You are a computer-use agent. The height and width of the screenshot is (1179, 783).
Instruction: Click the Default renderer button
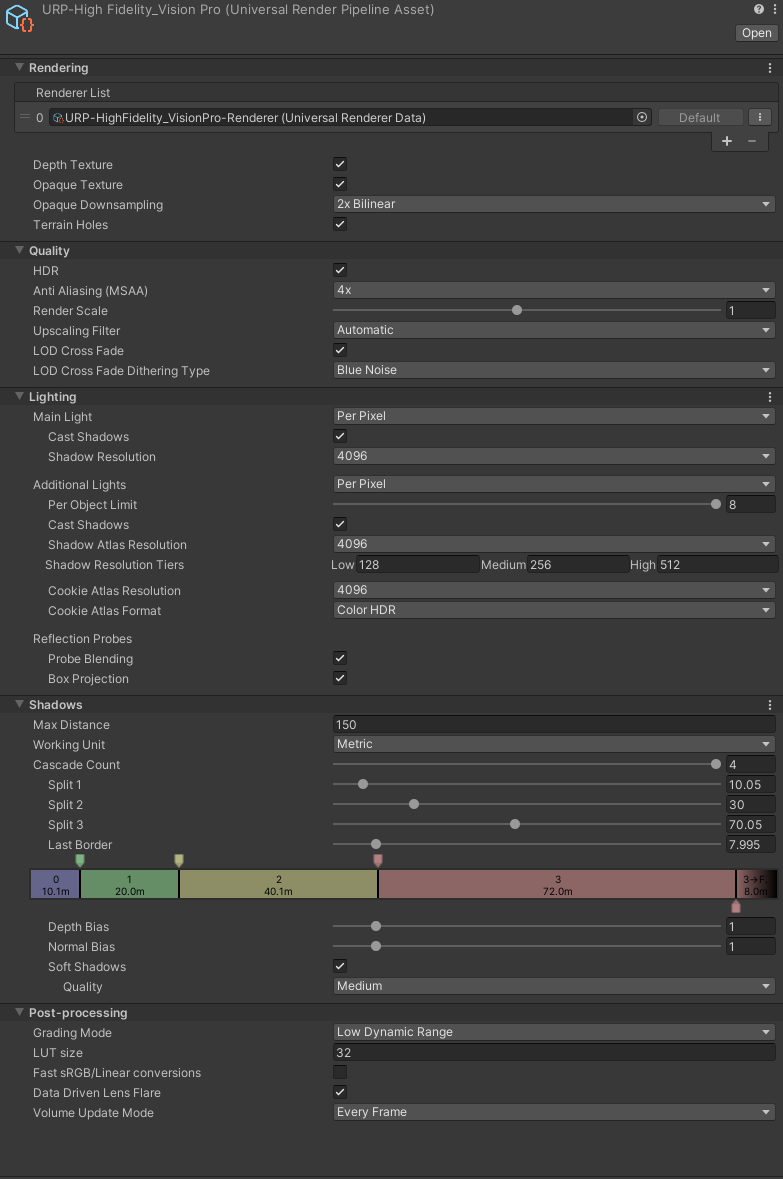[700, 117]
